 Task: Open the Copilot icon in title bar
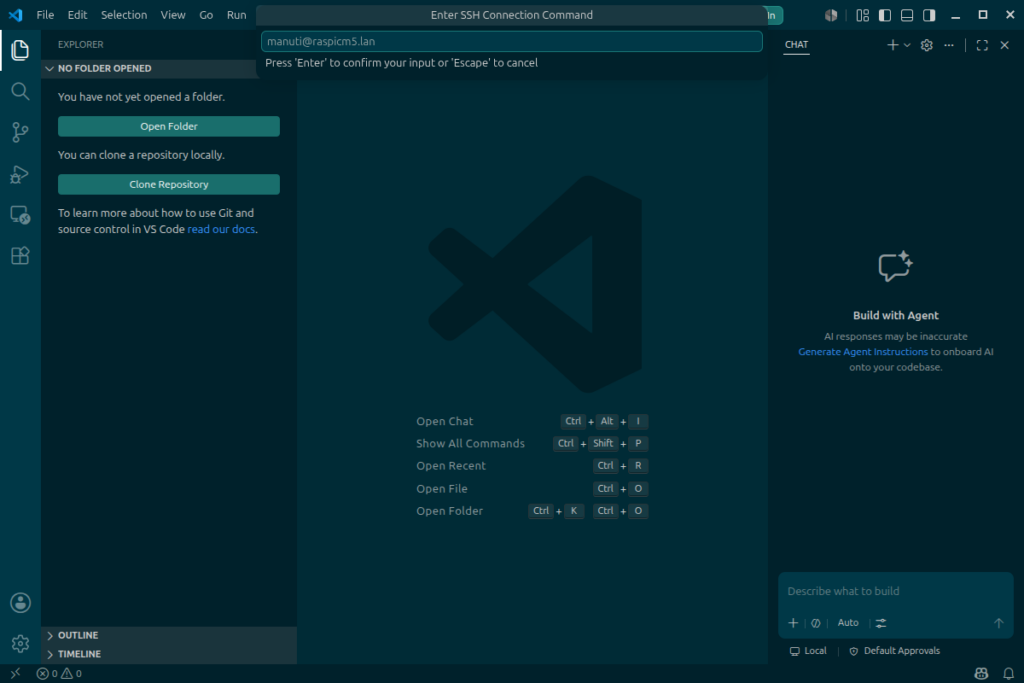click(x=831, y=15)
